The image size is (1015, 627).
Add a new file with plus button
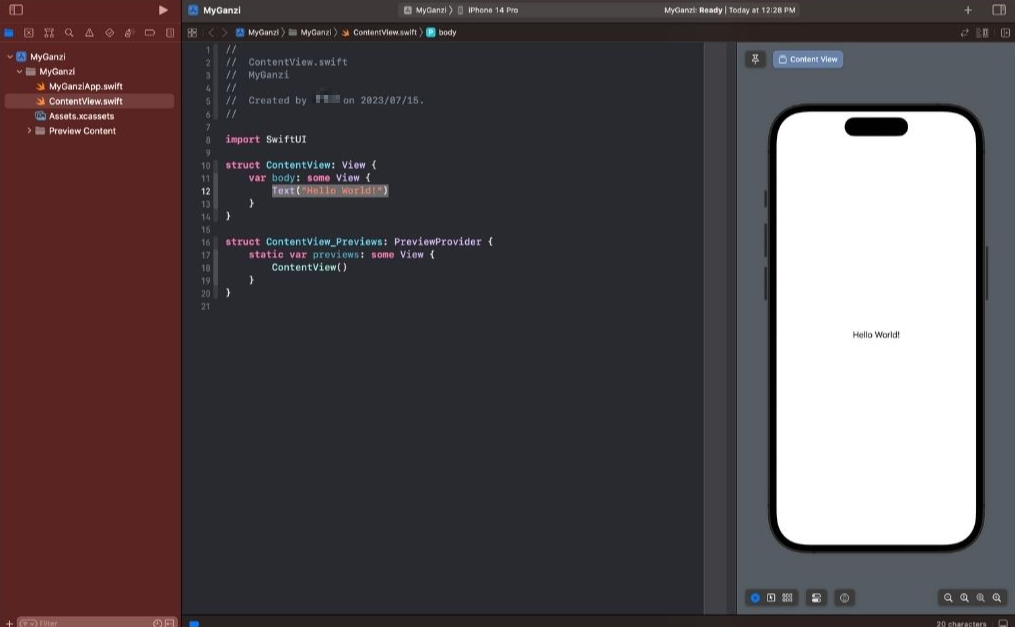(x=9, y=623)
